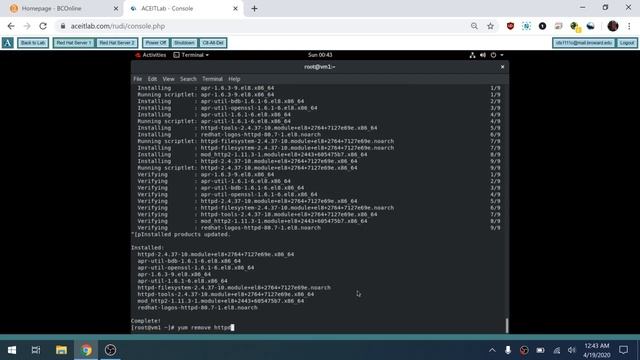Click the dark blue round extension icon
Image resolution: width=640 pixels, height=360 pixels.
coord(591,26)
